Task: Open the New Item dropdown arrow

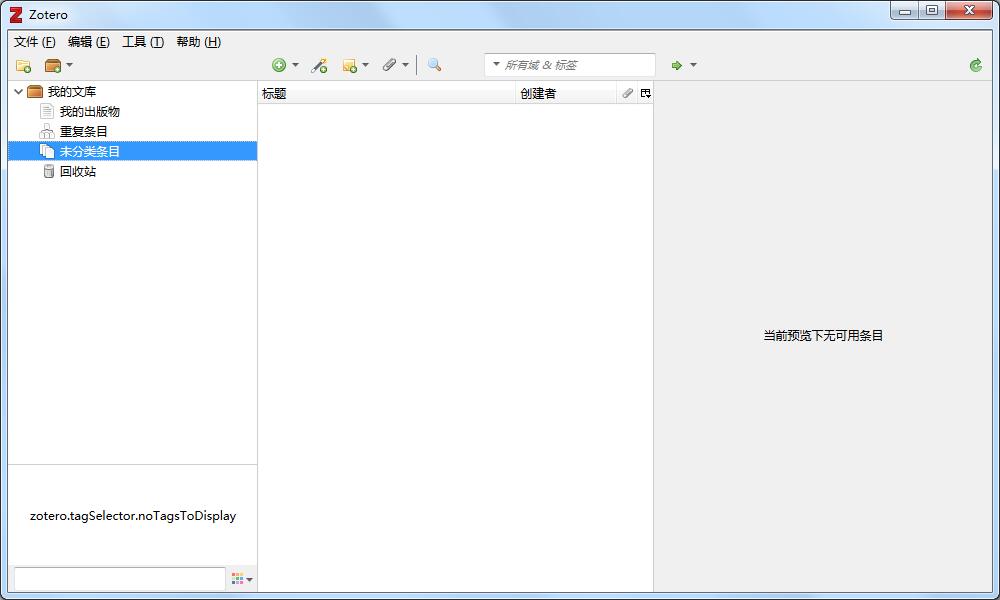Action: click(x=295, y=65)
